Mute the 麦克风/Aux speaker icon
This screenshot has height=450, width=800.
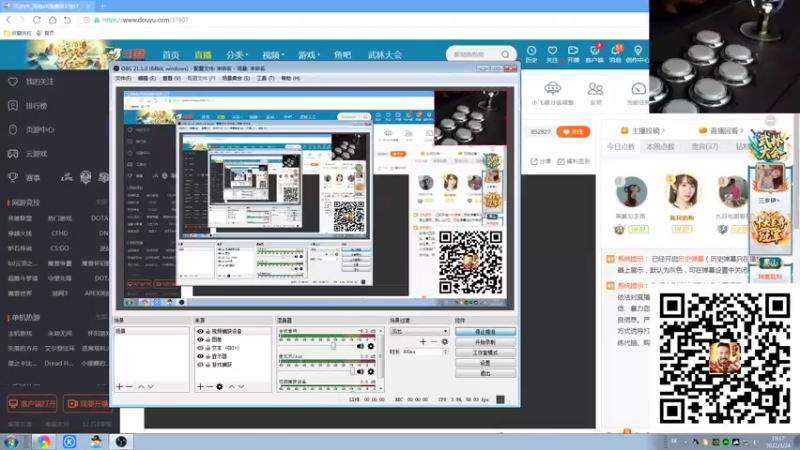point(360,371)
